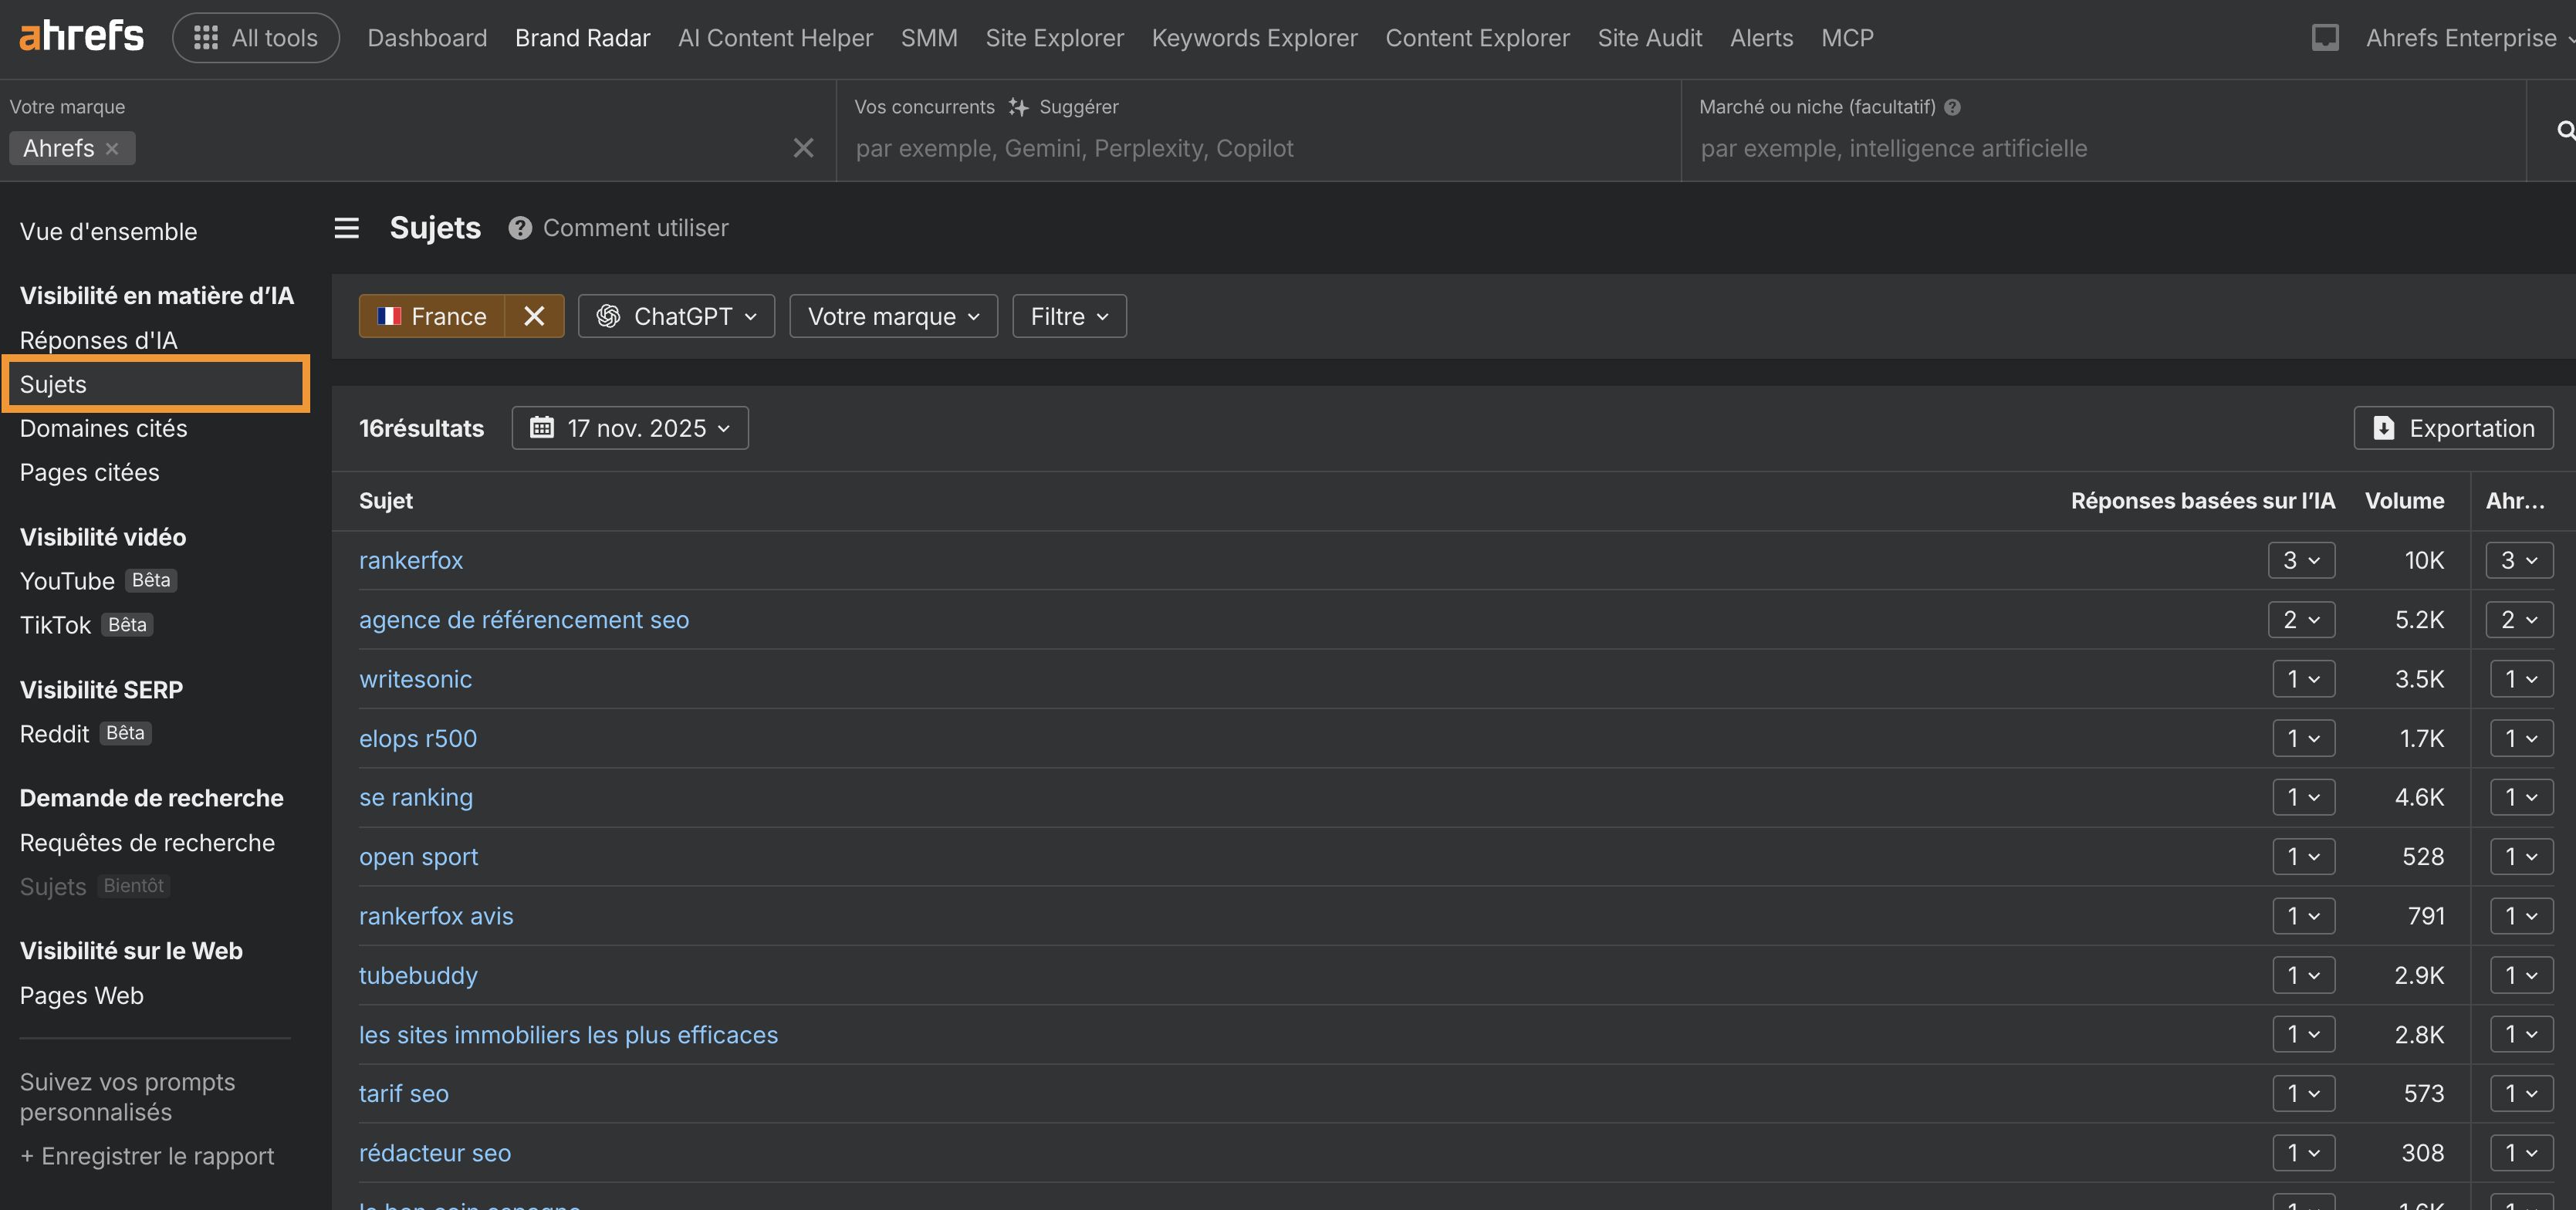Click the Suggérer sparkle icon
Screen dimensions: 2576x1210
pos(1018,107)
